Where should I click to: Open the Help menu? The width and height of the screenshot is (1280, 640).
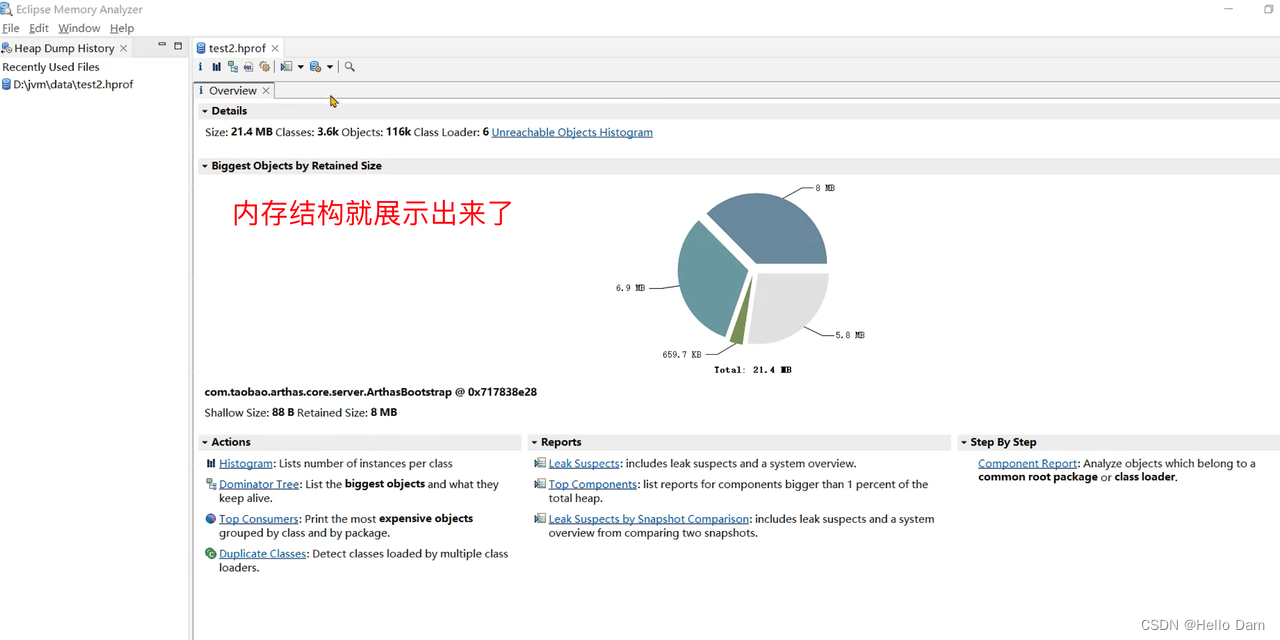tap(122, 28)
